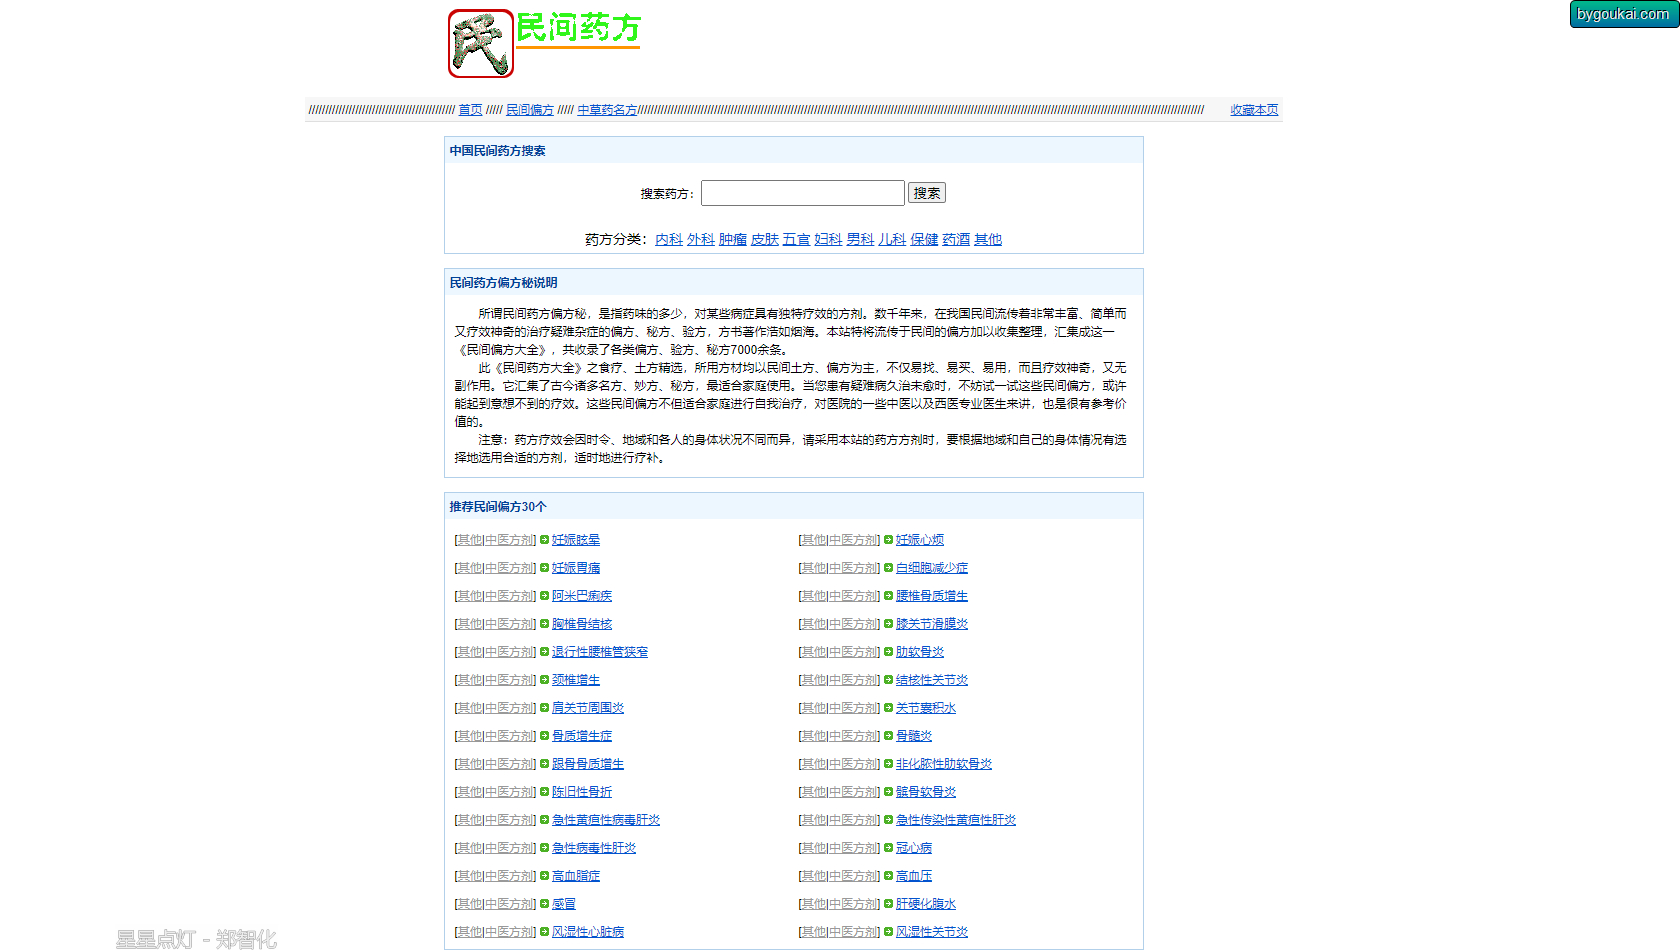Click the green arrow icon beside 高血压
Image resolution: width=1680 pixels, height=950 pixels.
[889, 876]
